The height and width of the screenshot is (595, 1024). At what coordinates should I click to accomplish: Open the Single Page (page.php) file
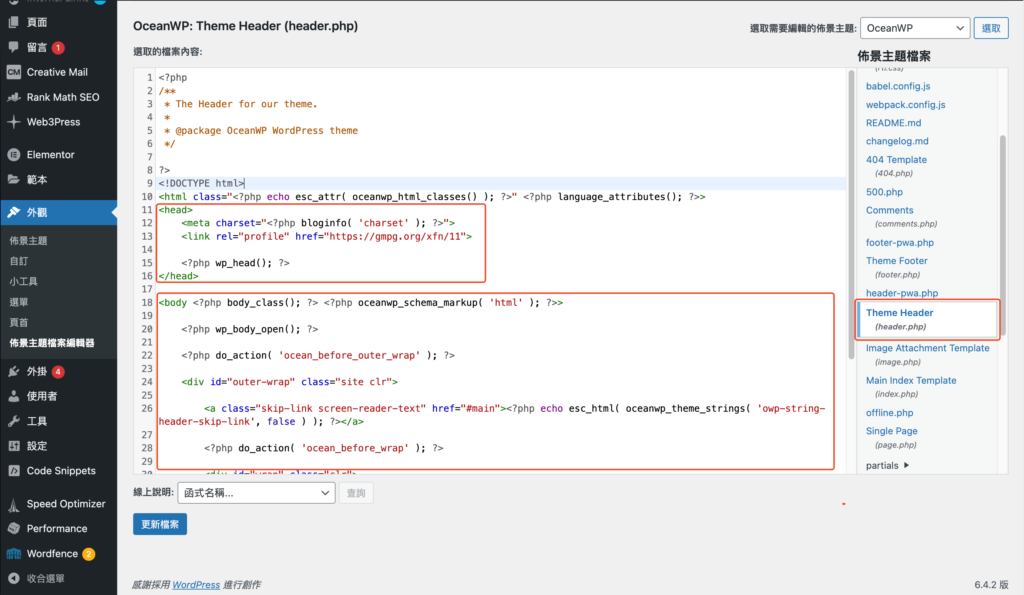tap(891, 431)
